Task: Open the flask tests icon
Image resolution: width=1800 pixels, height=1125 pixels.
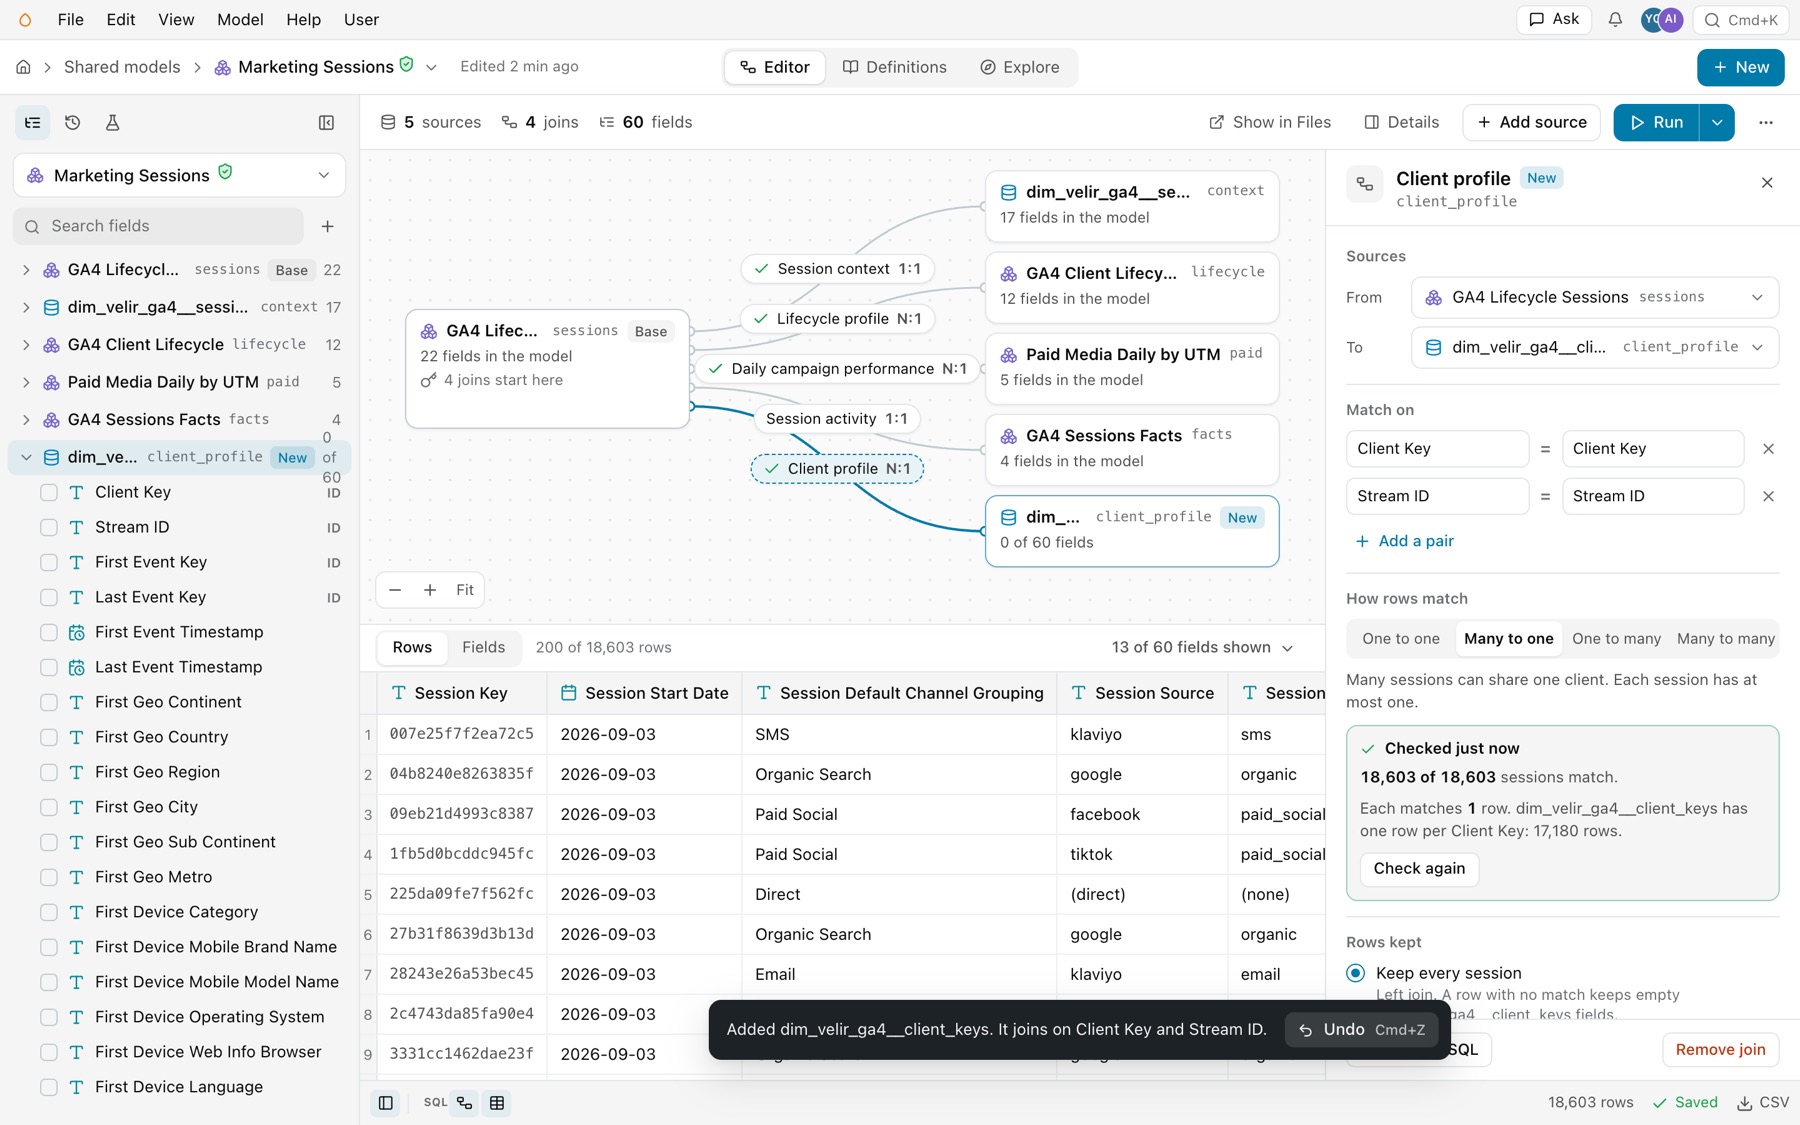Action: [x=112, y=122]
